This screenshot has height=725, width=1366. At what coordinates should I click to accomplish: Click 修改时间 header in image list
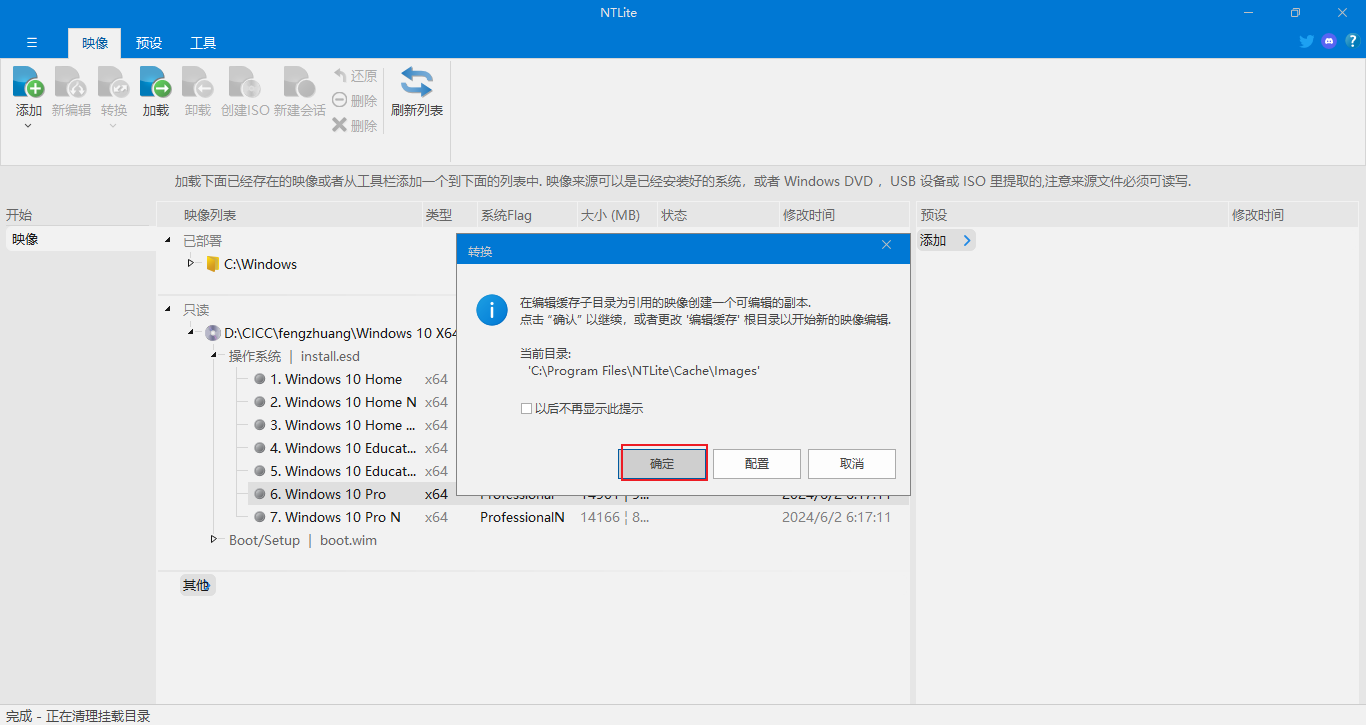click(x=843, y=215)
